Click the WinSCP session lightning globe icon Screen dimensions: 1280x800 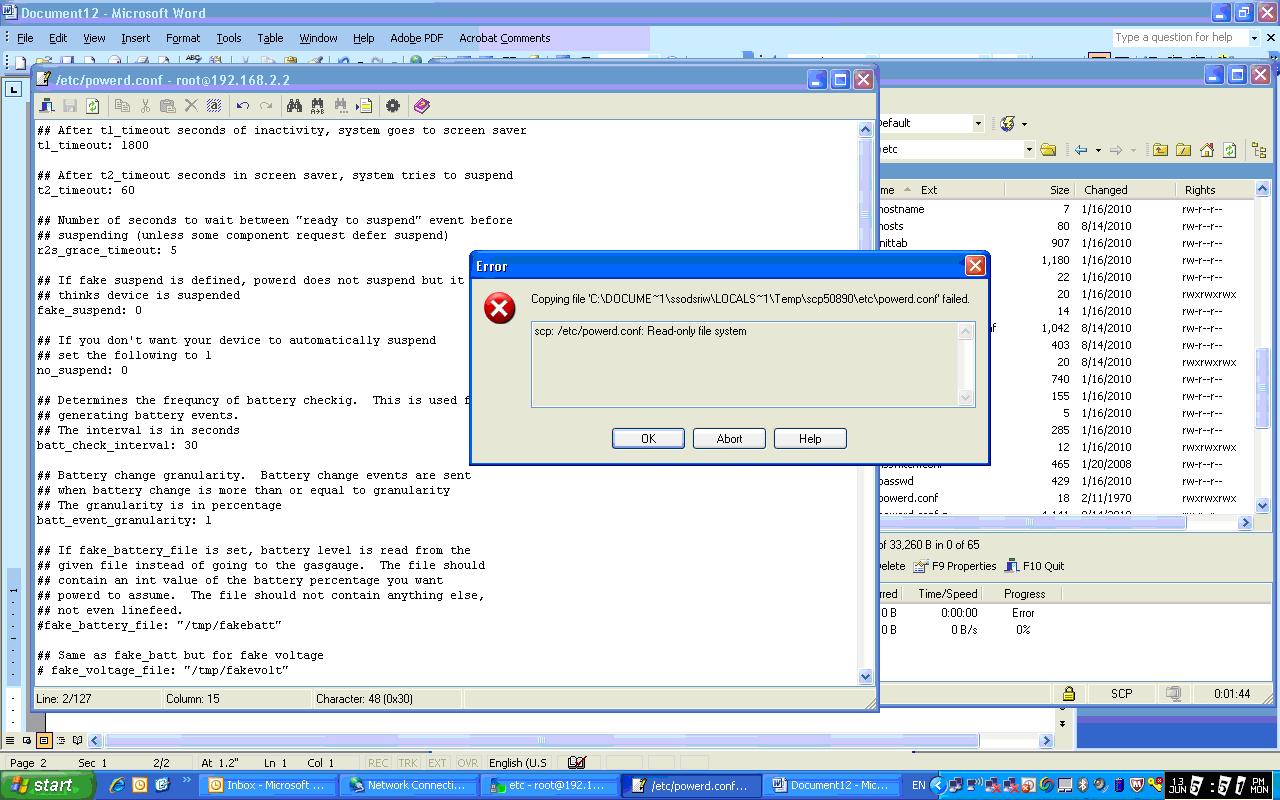click(x=1008, y=123)
